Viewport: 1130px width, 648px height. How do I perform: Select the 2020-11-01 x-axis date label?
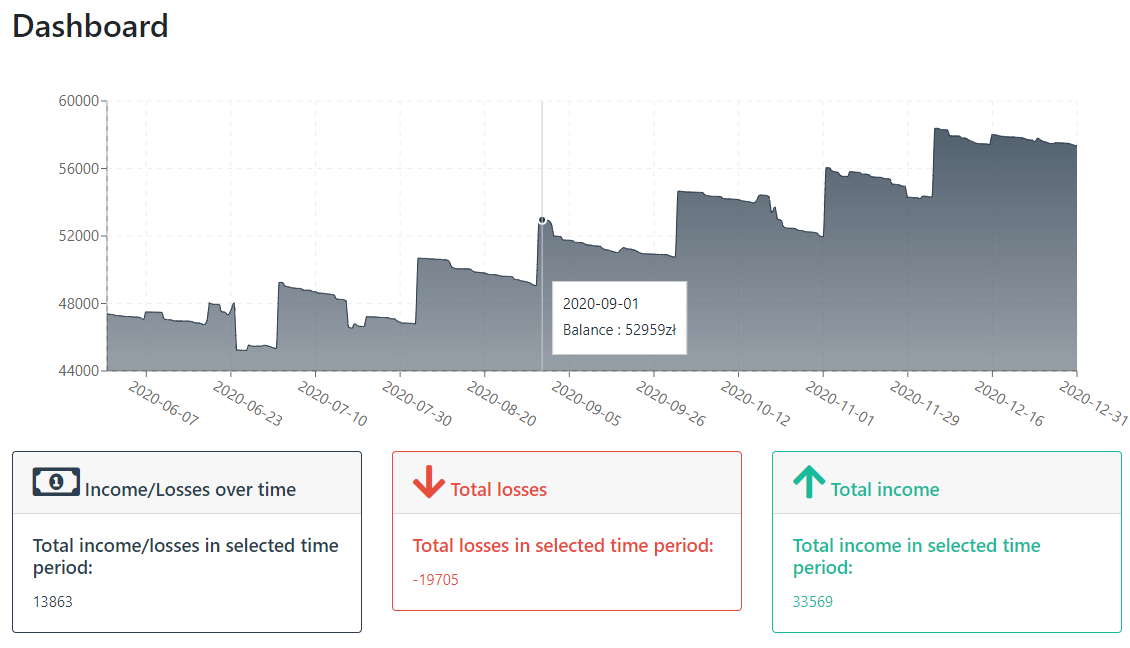click(x=840, y=403)
